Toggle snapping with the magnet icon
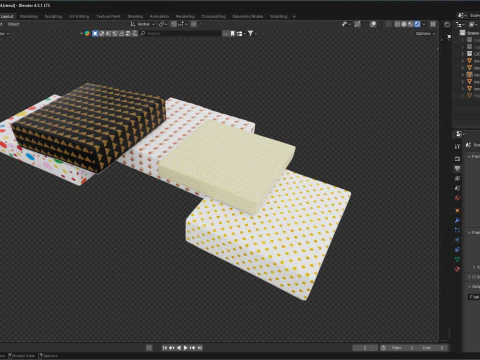Viewport: 480px width, 360px height. 174,24
